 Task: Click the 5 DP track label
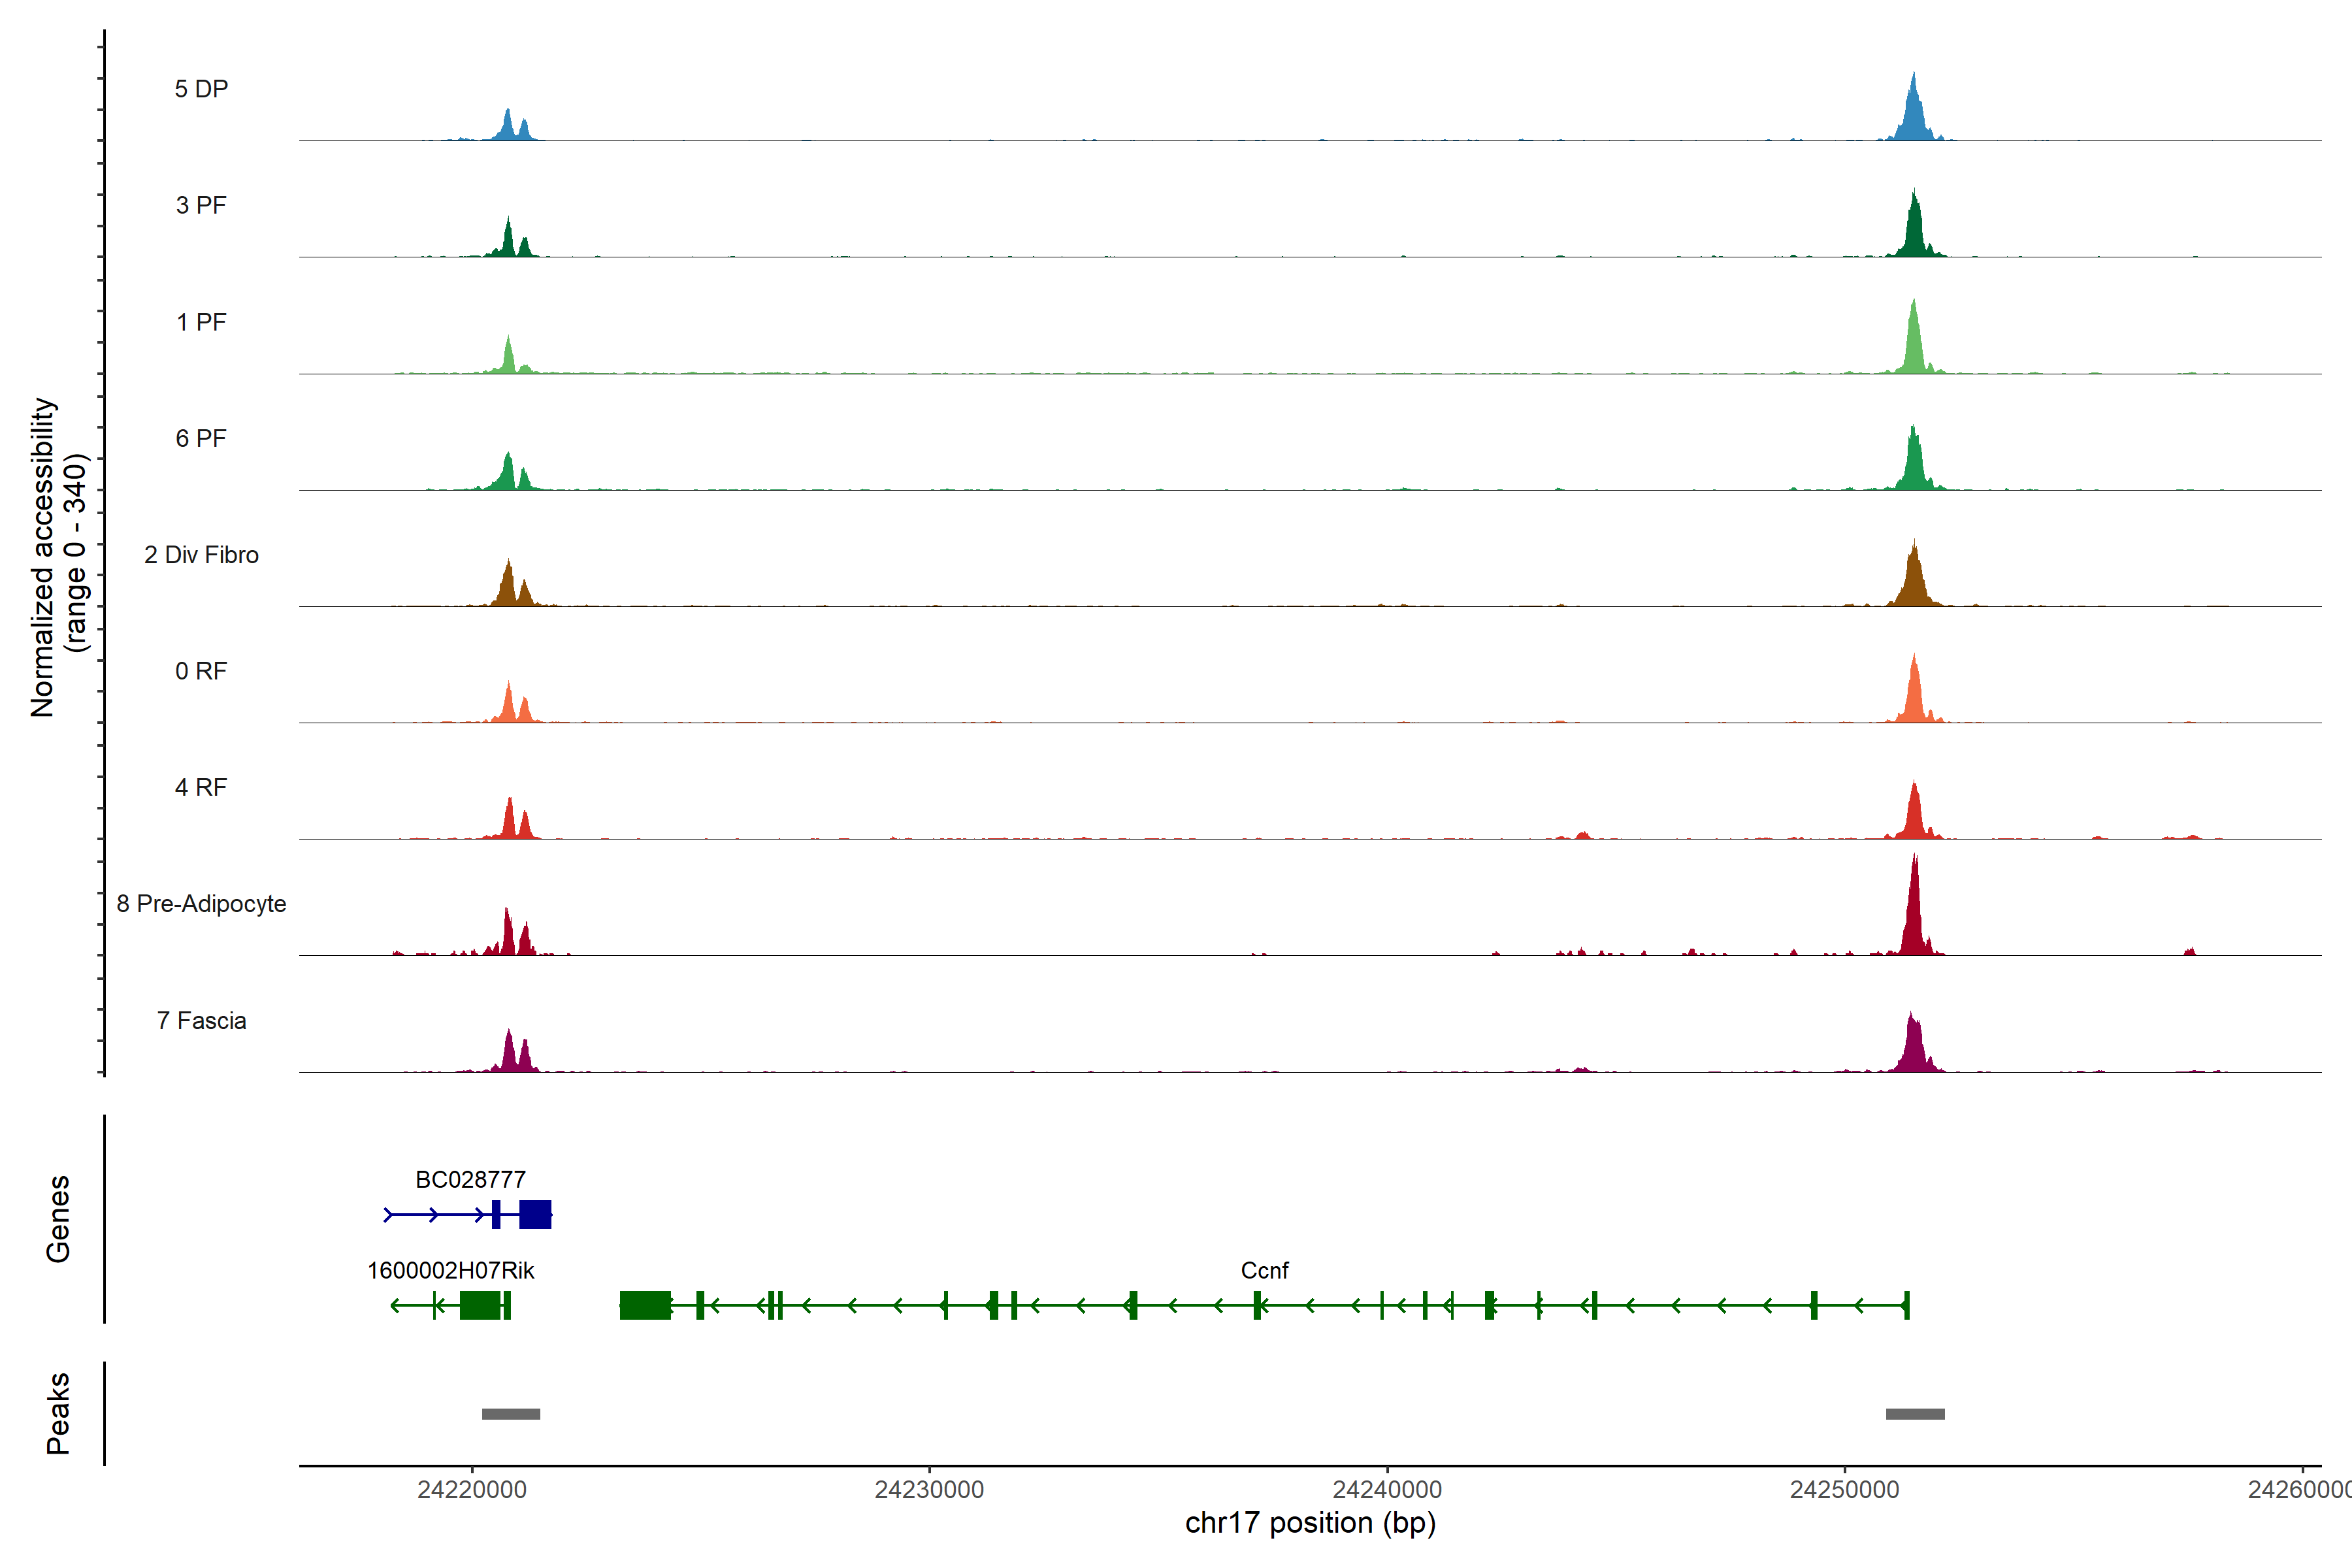(201, 89)
